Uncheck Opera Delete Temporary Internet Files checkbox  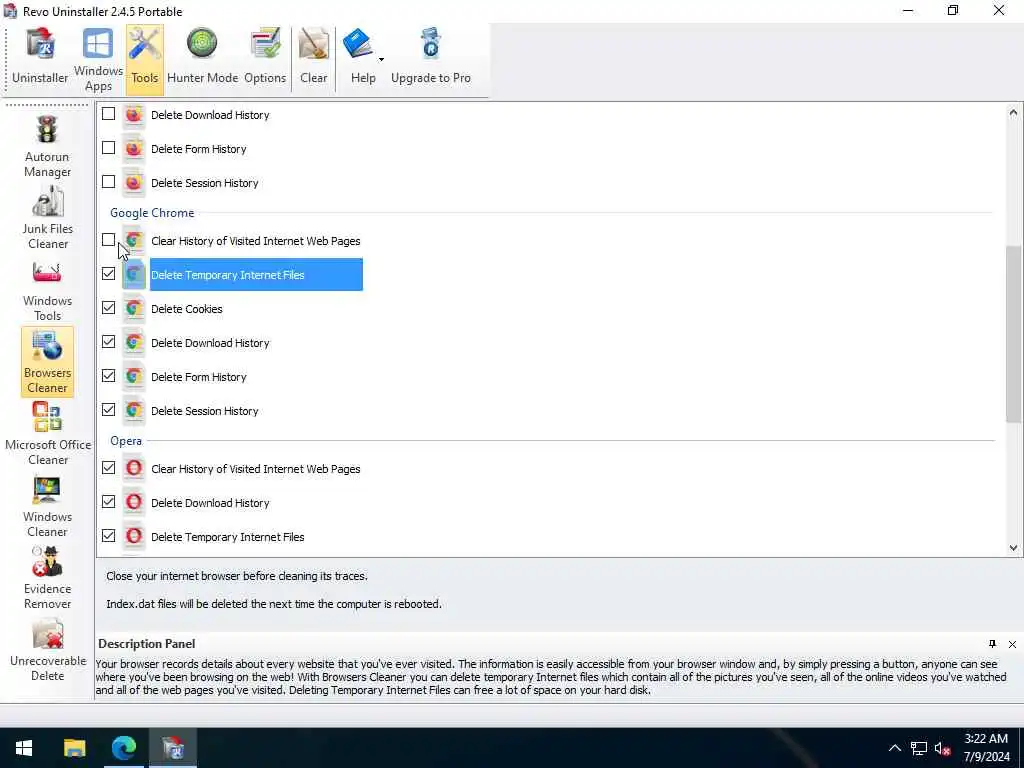click(x=108, y=536)
